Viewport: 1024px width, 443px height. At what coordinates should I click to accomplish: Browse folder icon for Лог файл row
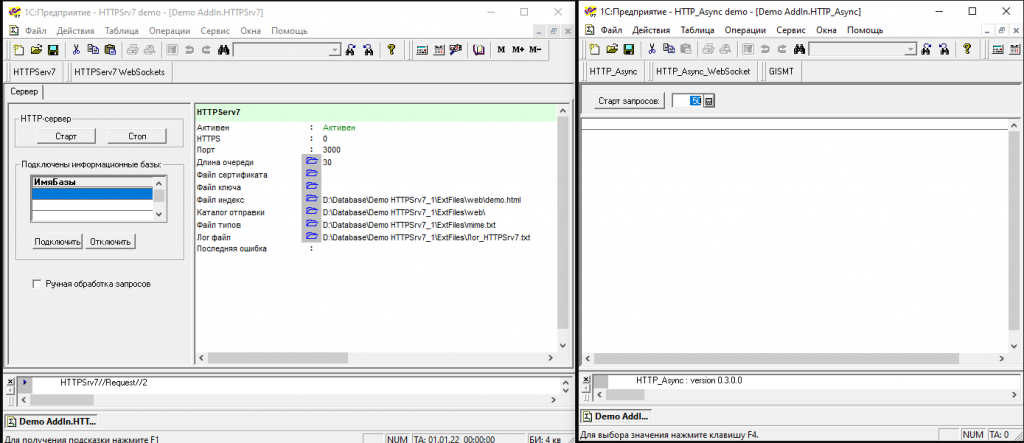pyautogui.click(x=311, y=237)
